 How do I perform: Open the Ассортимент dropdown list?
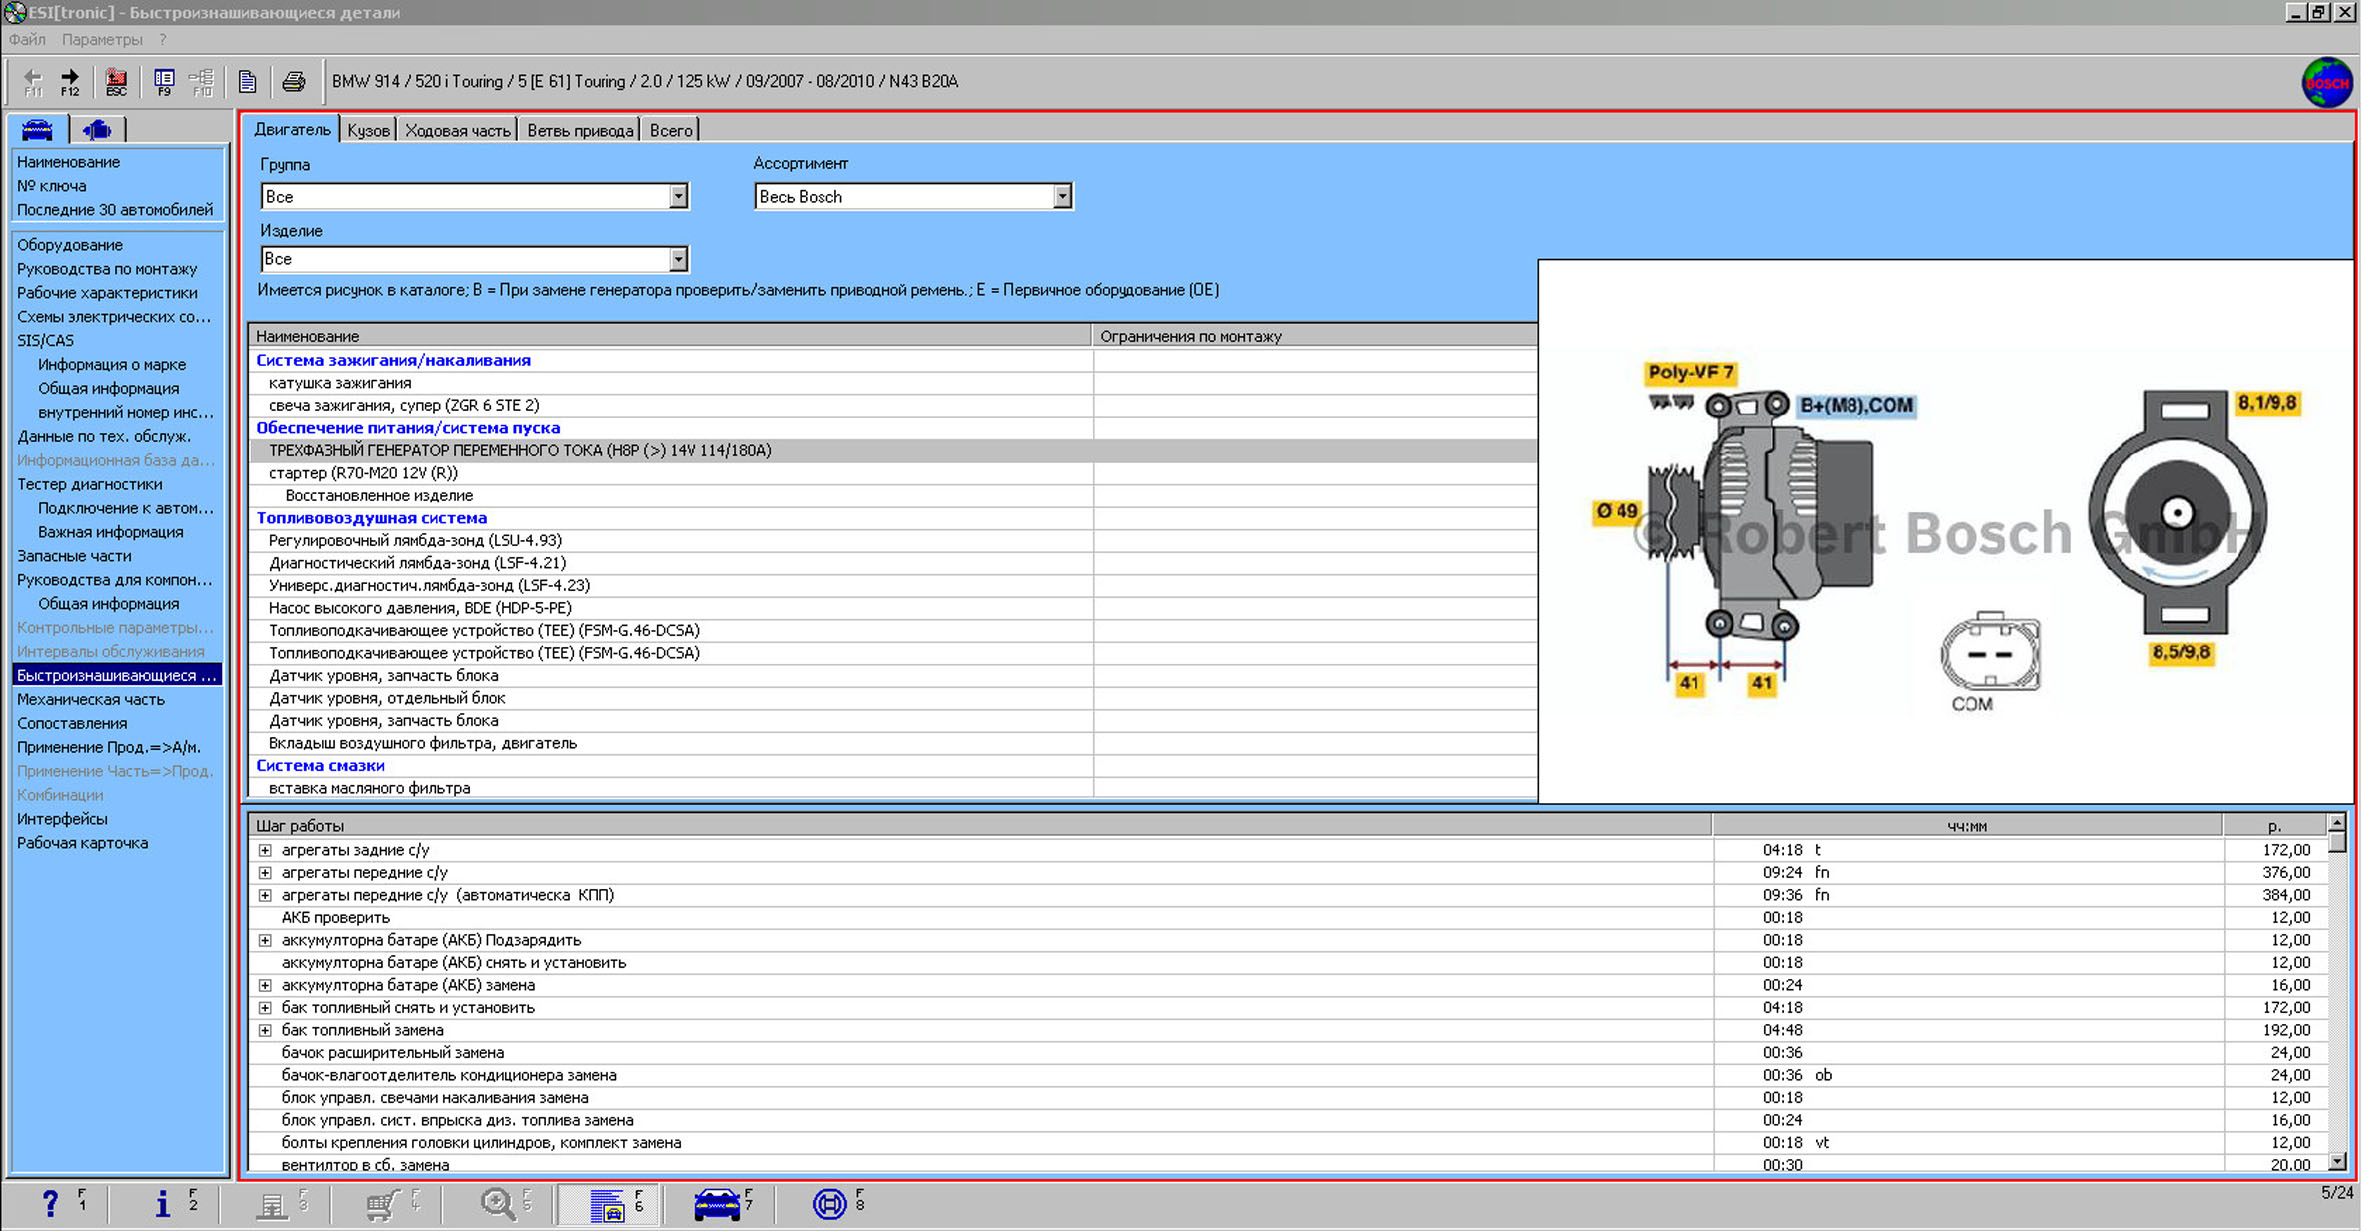point(1062,197)
